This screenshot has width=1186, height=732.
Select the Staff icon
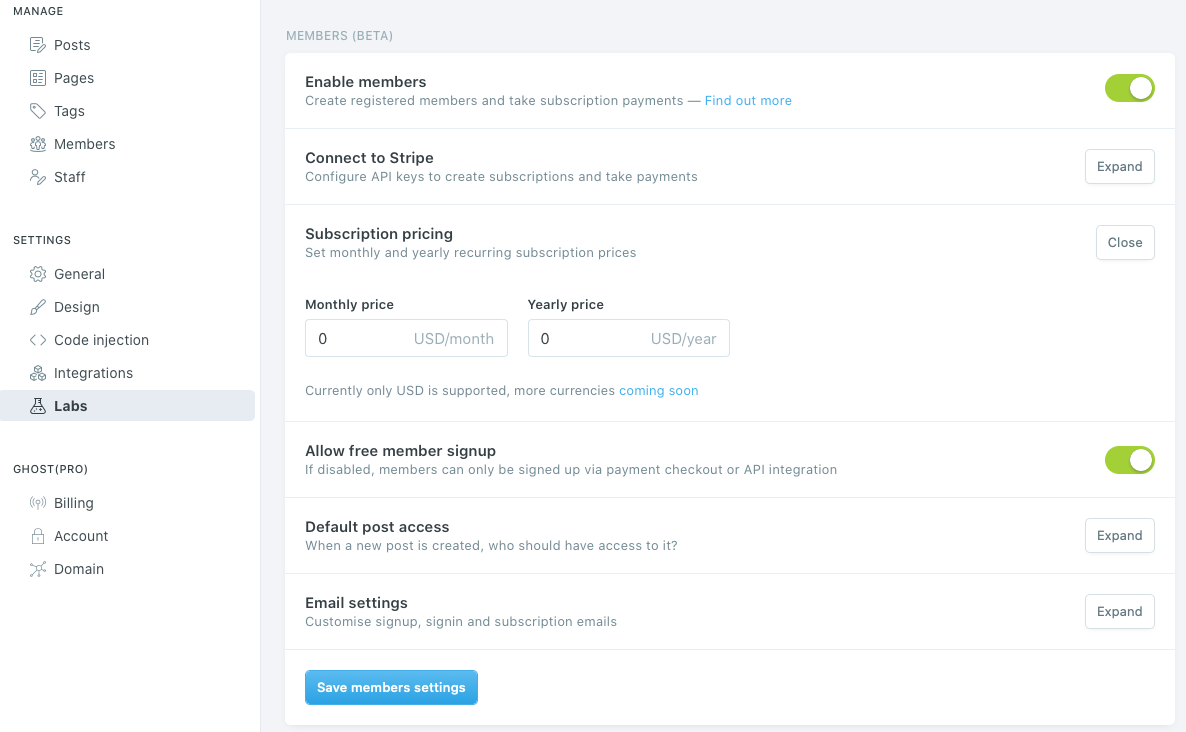point(36,177)
